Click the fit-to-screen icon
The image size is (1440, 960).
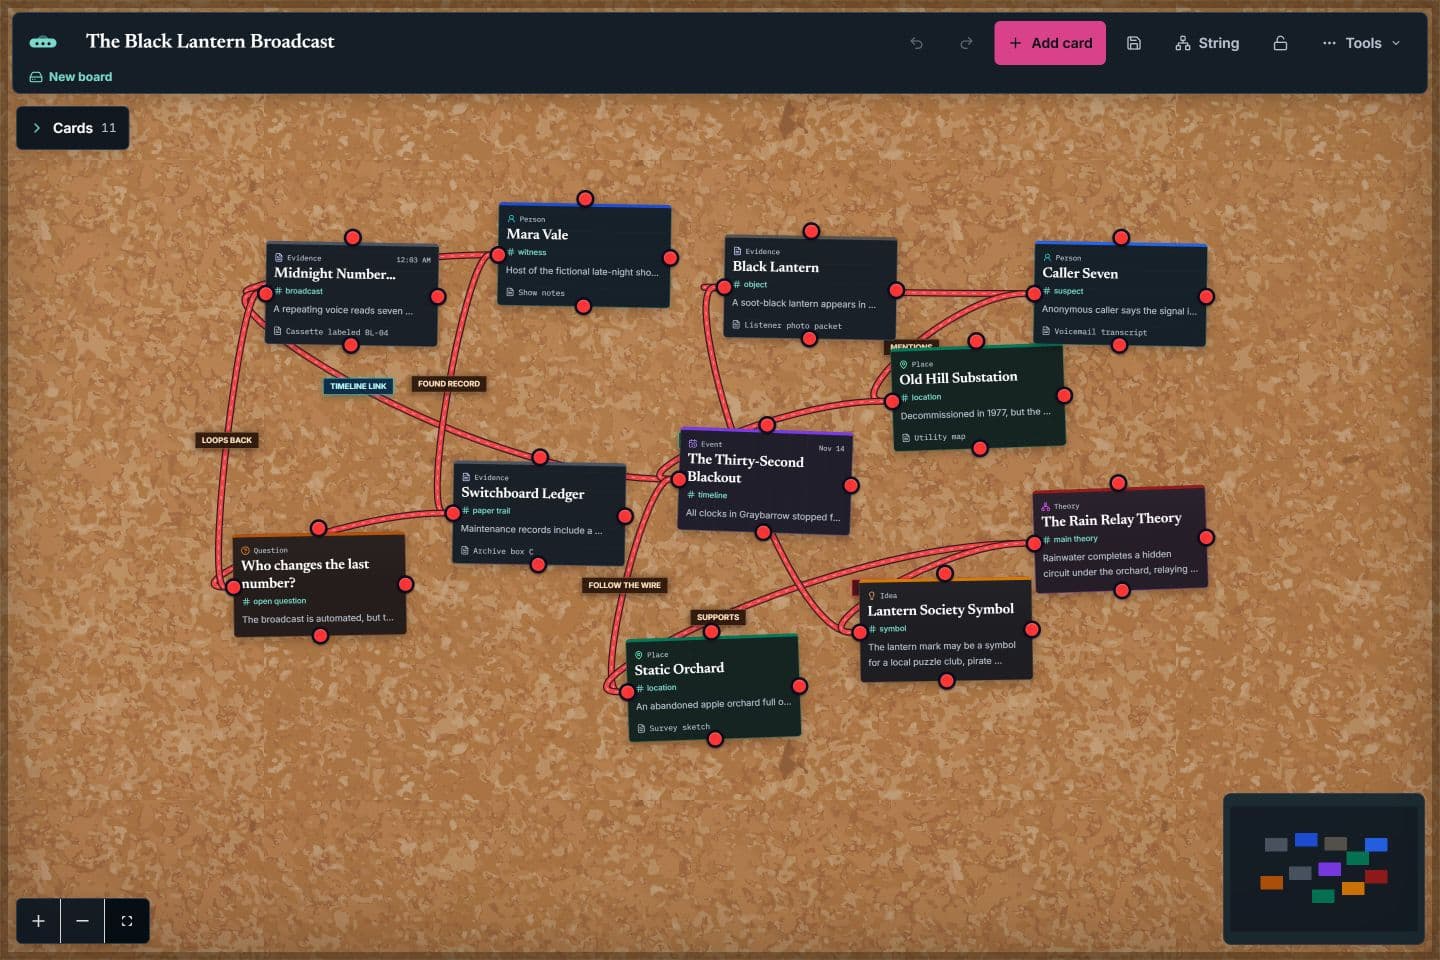coord(127,921)
